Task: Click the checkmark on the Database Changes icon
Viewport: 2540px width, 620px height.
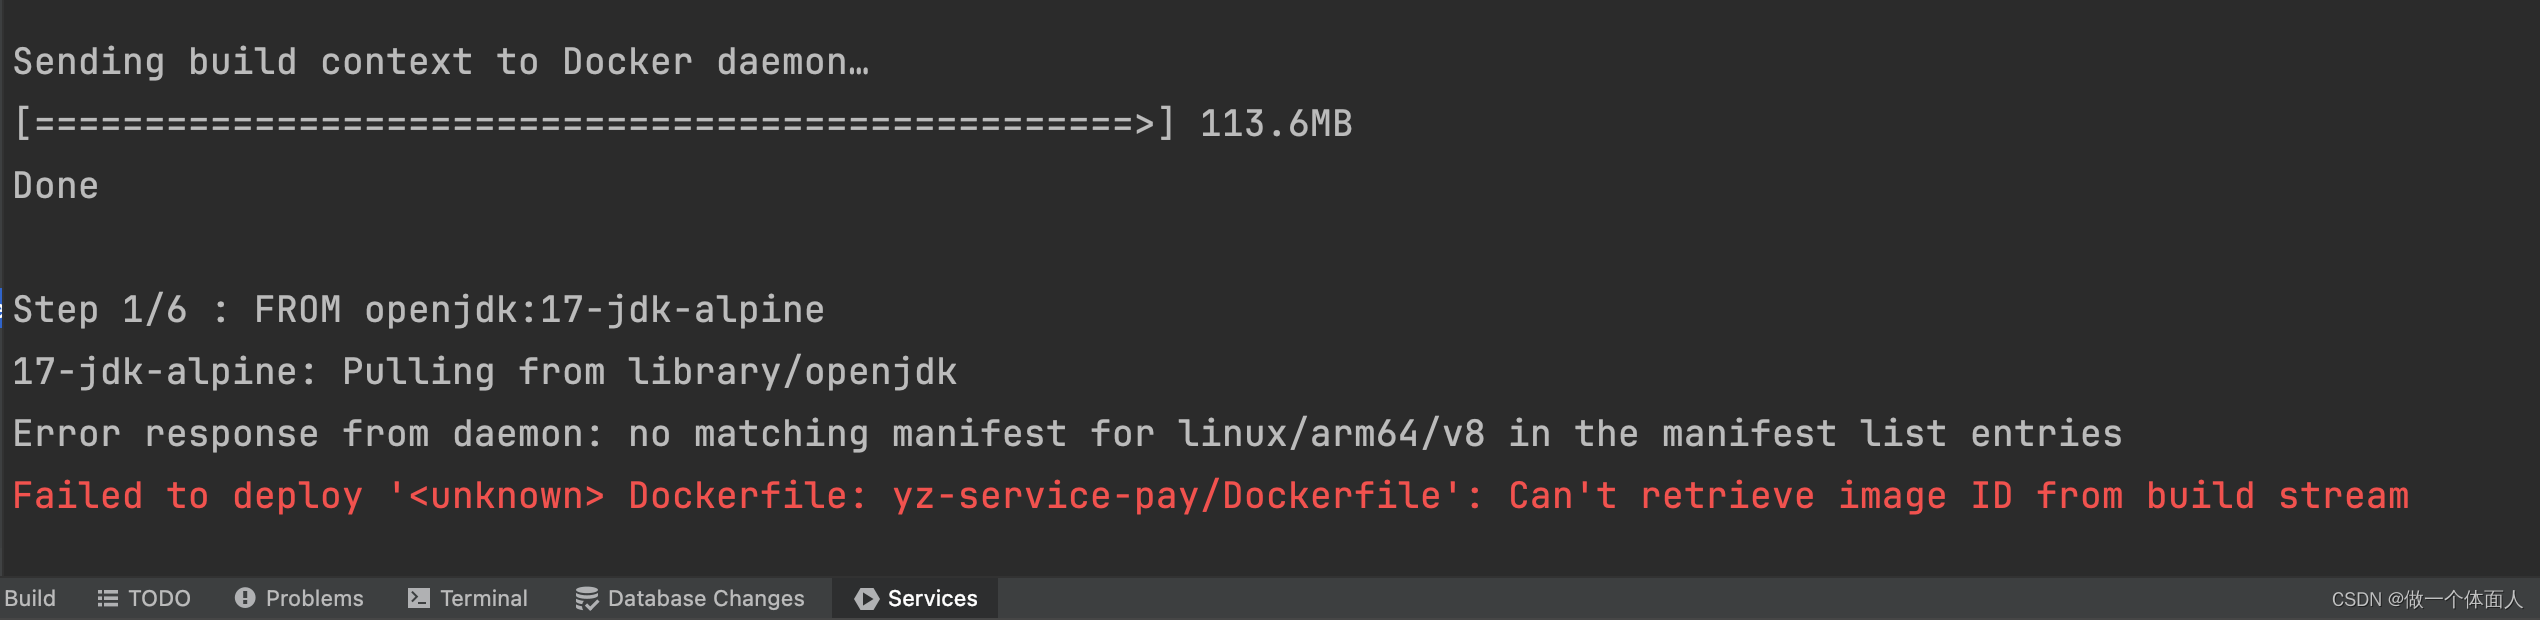Action: tap(594, 603)
